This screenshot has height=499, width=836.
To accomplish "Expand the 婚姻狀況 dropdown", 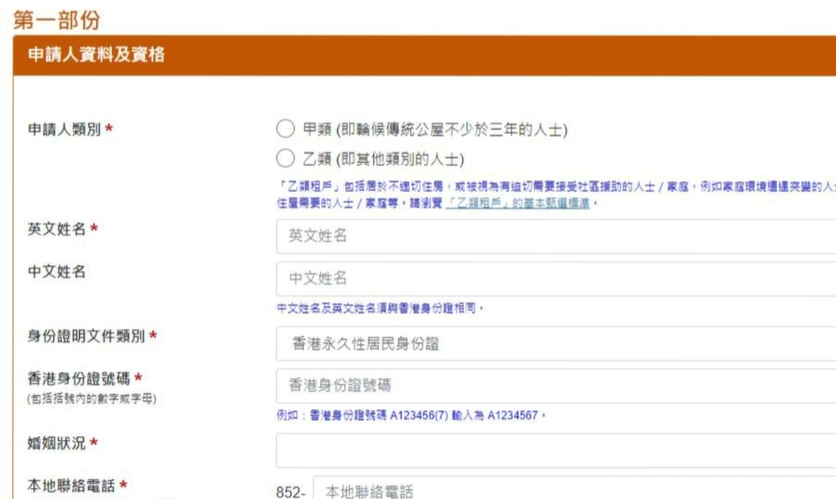I will [x=555, y=450].
